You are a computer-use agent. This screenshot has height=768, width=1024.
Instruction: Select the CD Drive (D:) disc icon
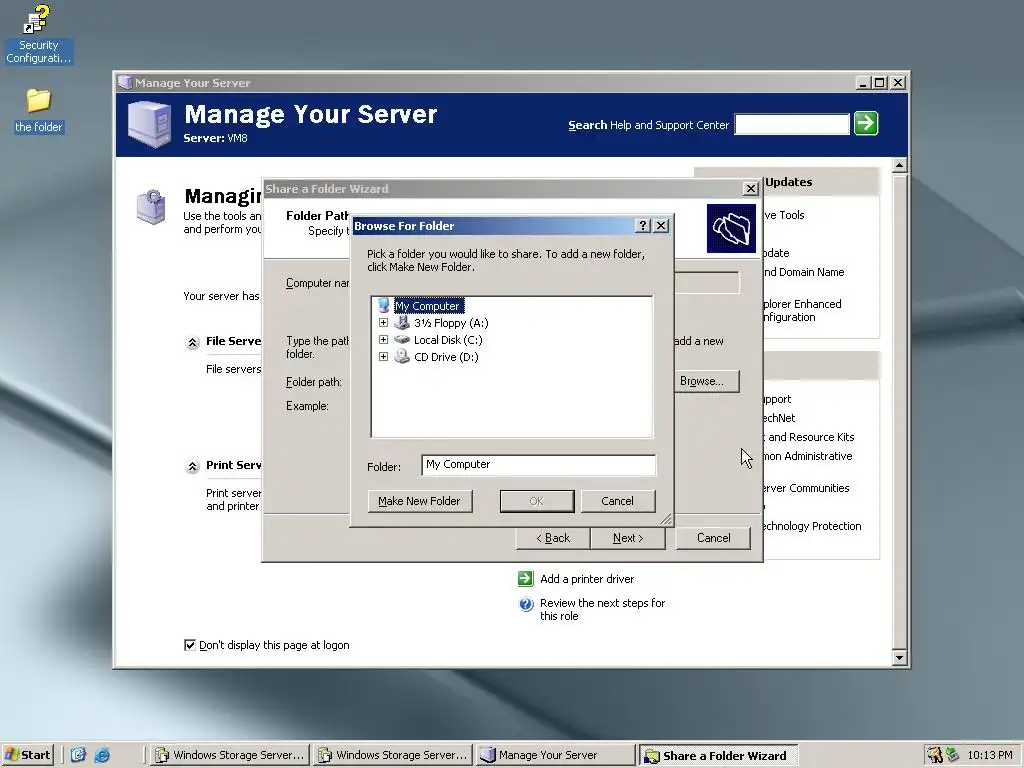click(402, 357)
